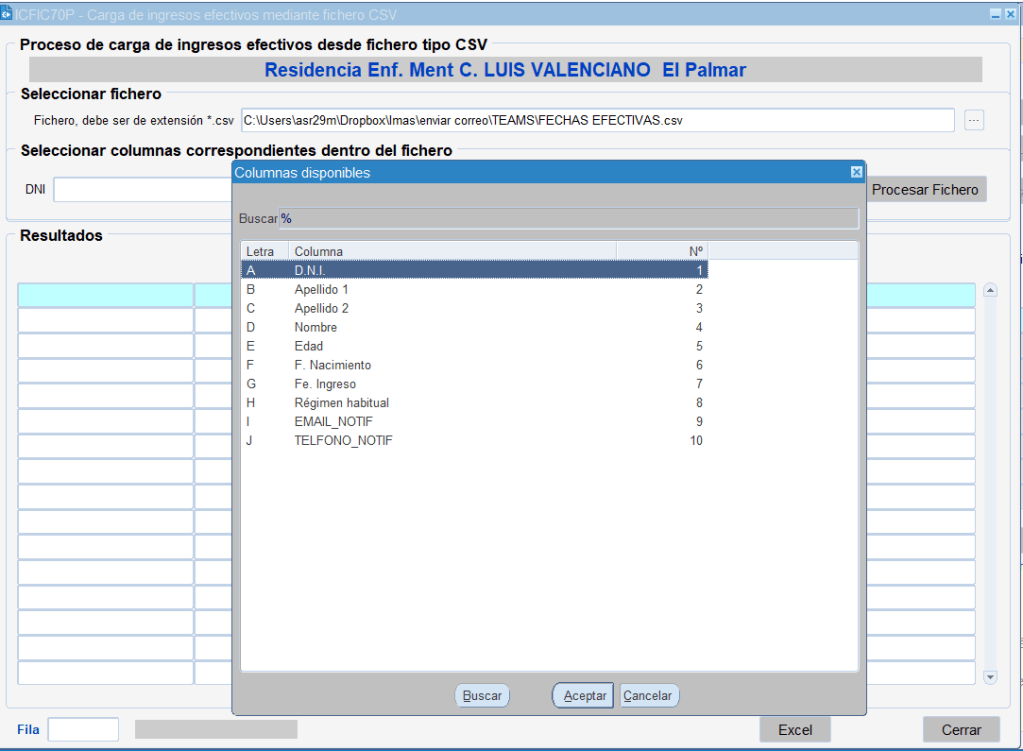Click the file browse ellipsis button

[x=974, y=120]
